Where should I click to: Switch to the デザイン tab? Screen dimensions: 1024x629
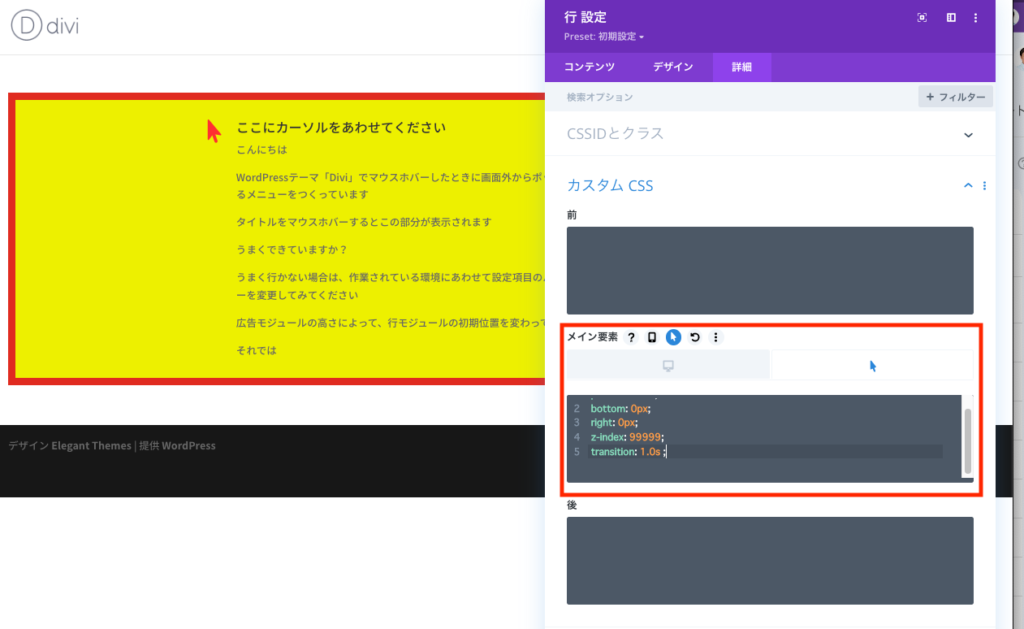(x=673, y=67)
